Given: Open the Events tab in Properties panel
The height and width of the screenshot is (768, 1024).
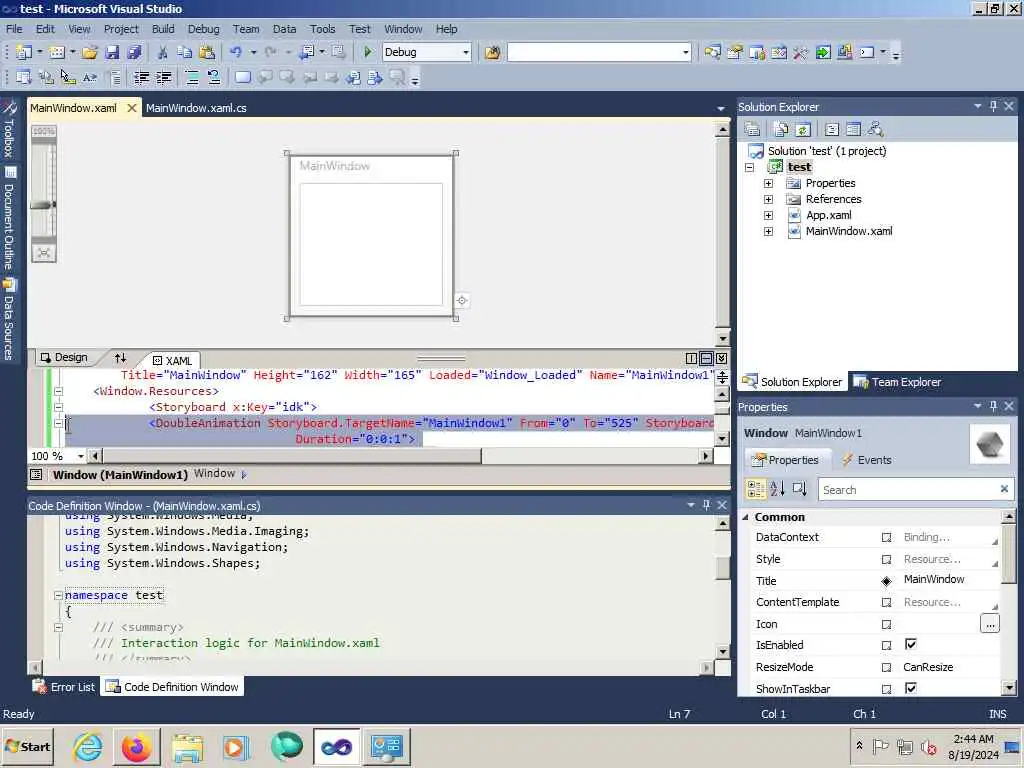Looking at the screenshot, I should point(867,460).
